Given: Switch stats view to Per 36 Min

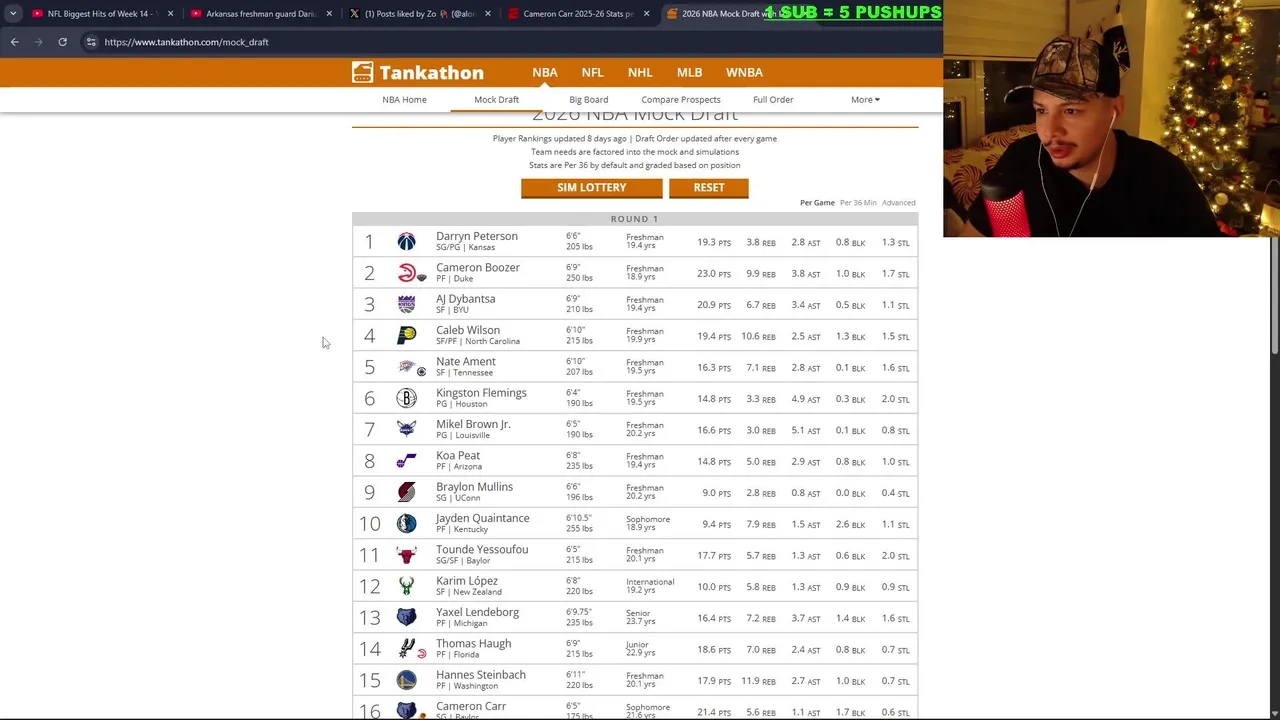Looking at the screenshot, I should (x=858, y=203).
